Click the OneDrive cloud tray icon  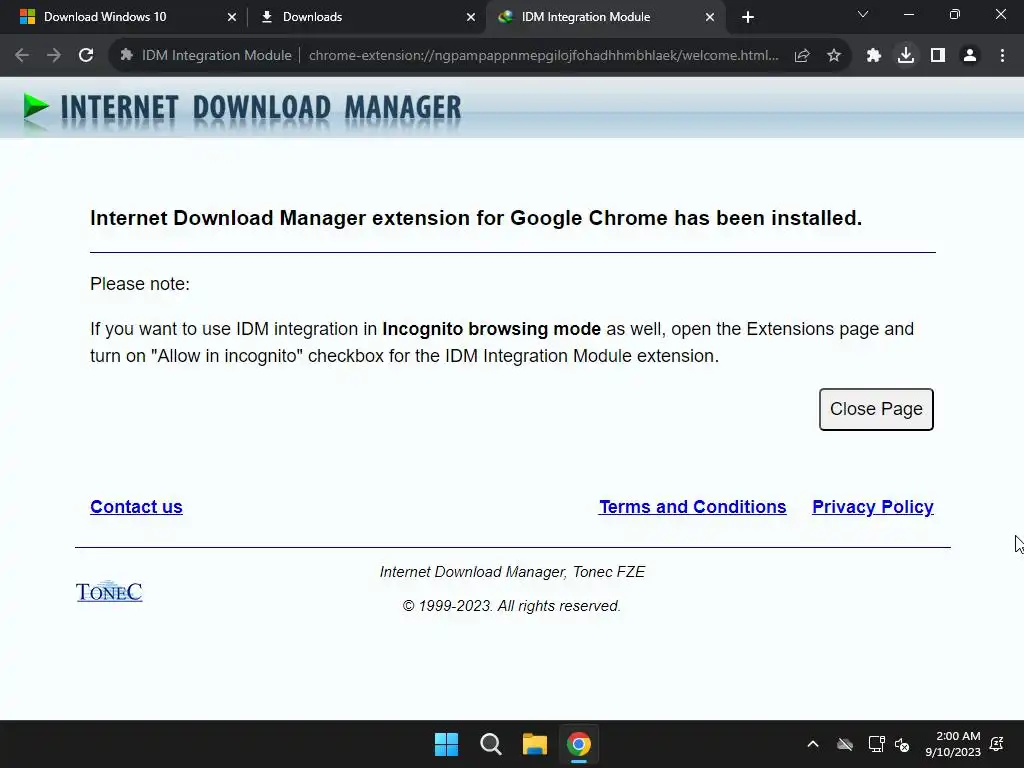point(845,744)
